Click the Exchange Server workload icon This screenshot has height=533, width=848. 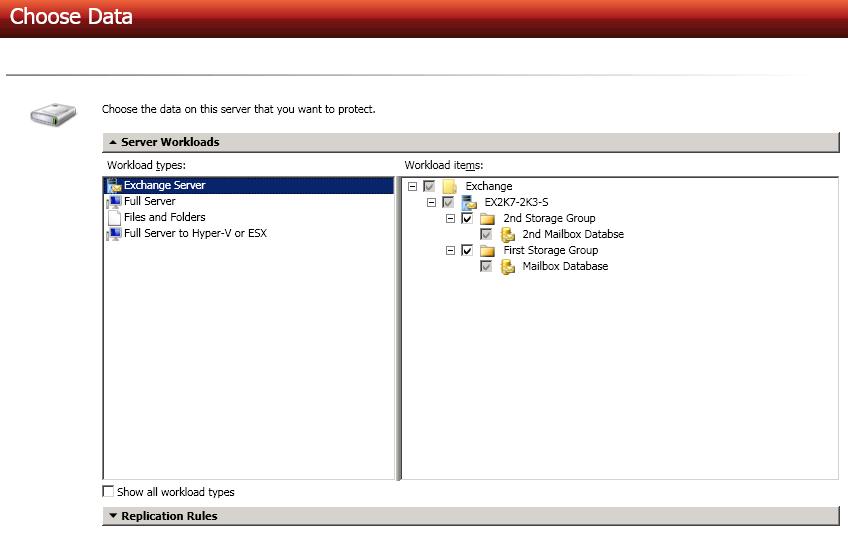113,185
